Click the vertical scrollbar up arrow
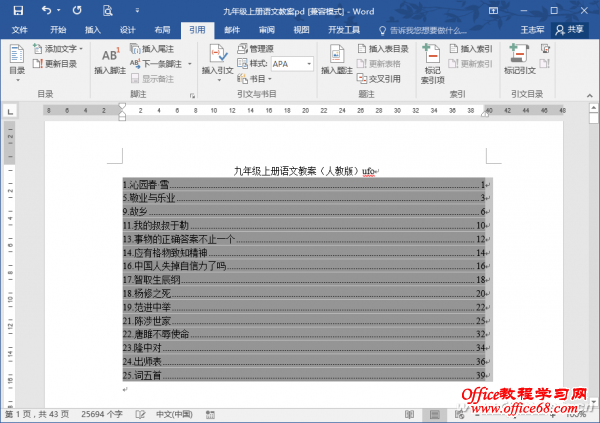This screenshot has height=423, width=600. (x=593, y=108)
